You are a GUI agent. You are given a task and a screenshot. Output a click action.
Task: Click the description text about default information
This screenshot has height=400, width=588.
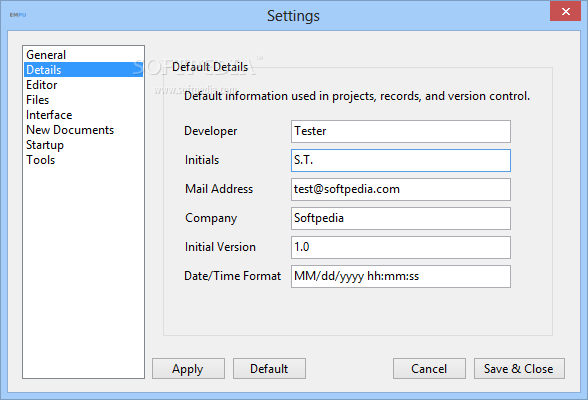pos(357,96)
